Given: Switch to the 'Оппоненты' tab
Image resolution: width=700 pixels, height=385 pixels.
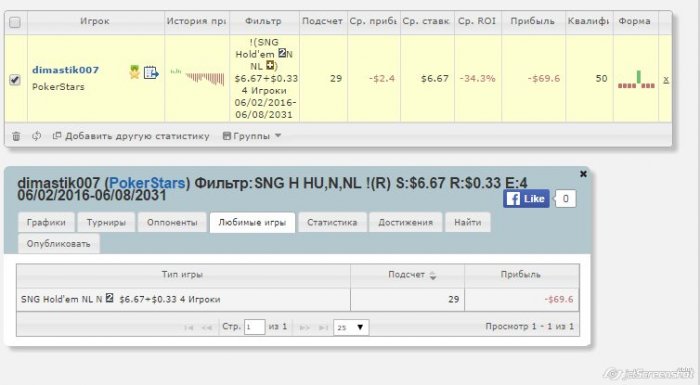Looking at the screenshot, I should coord(172,222).
